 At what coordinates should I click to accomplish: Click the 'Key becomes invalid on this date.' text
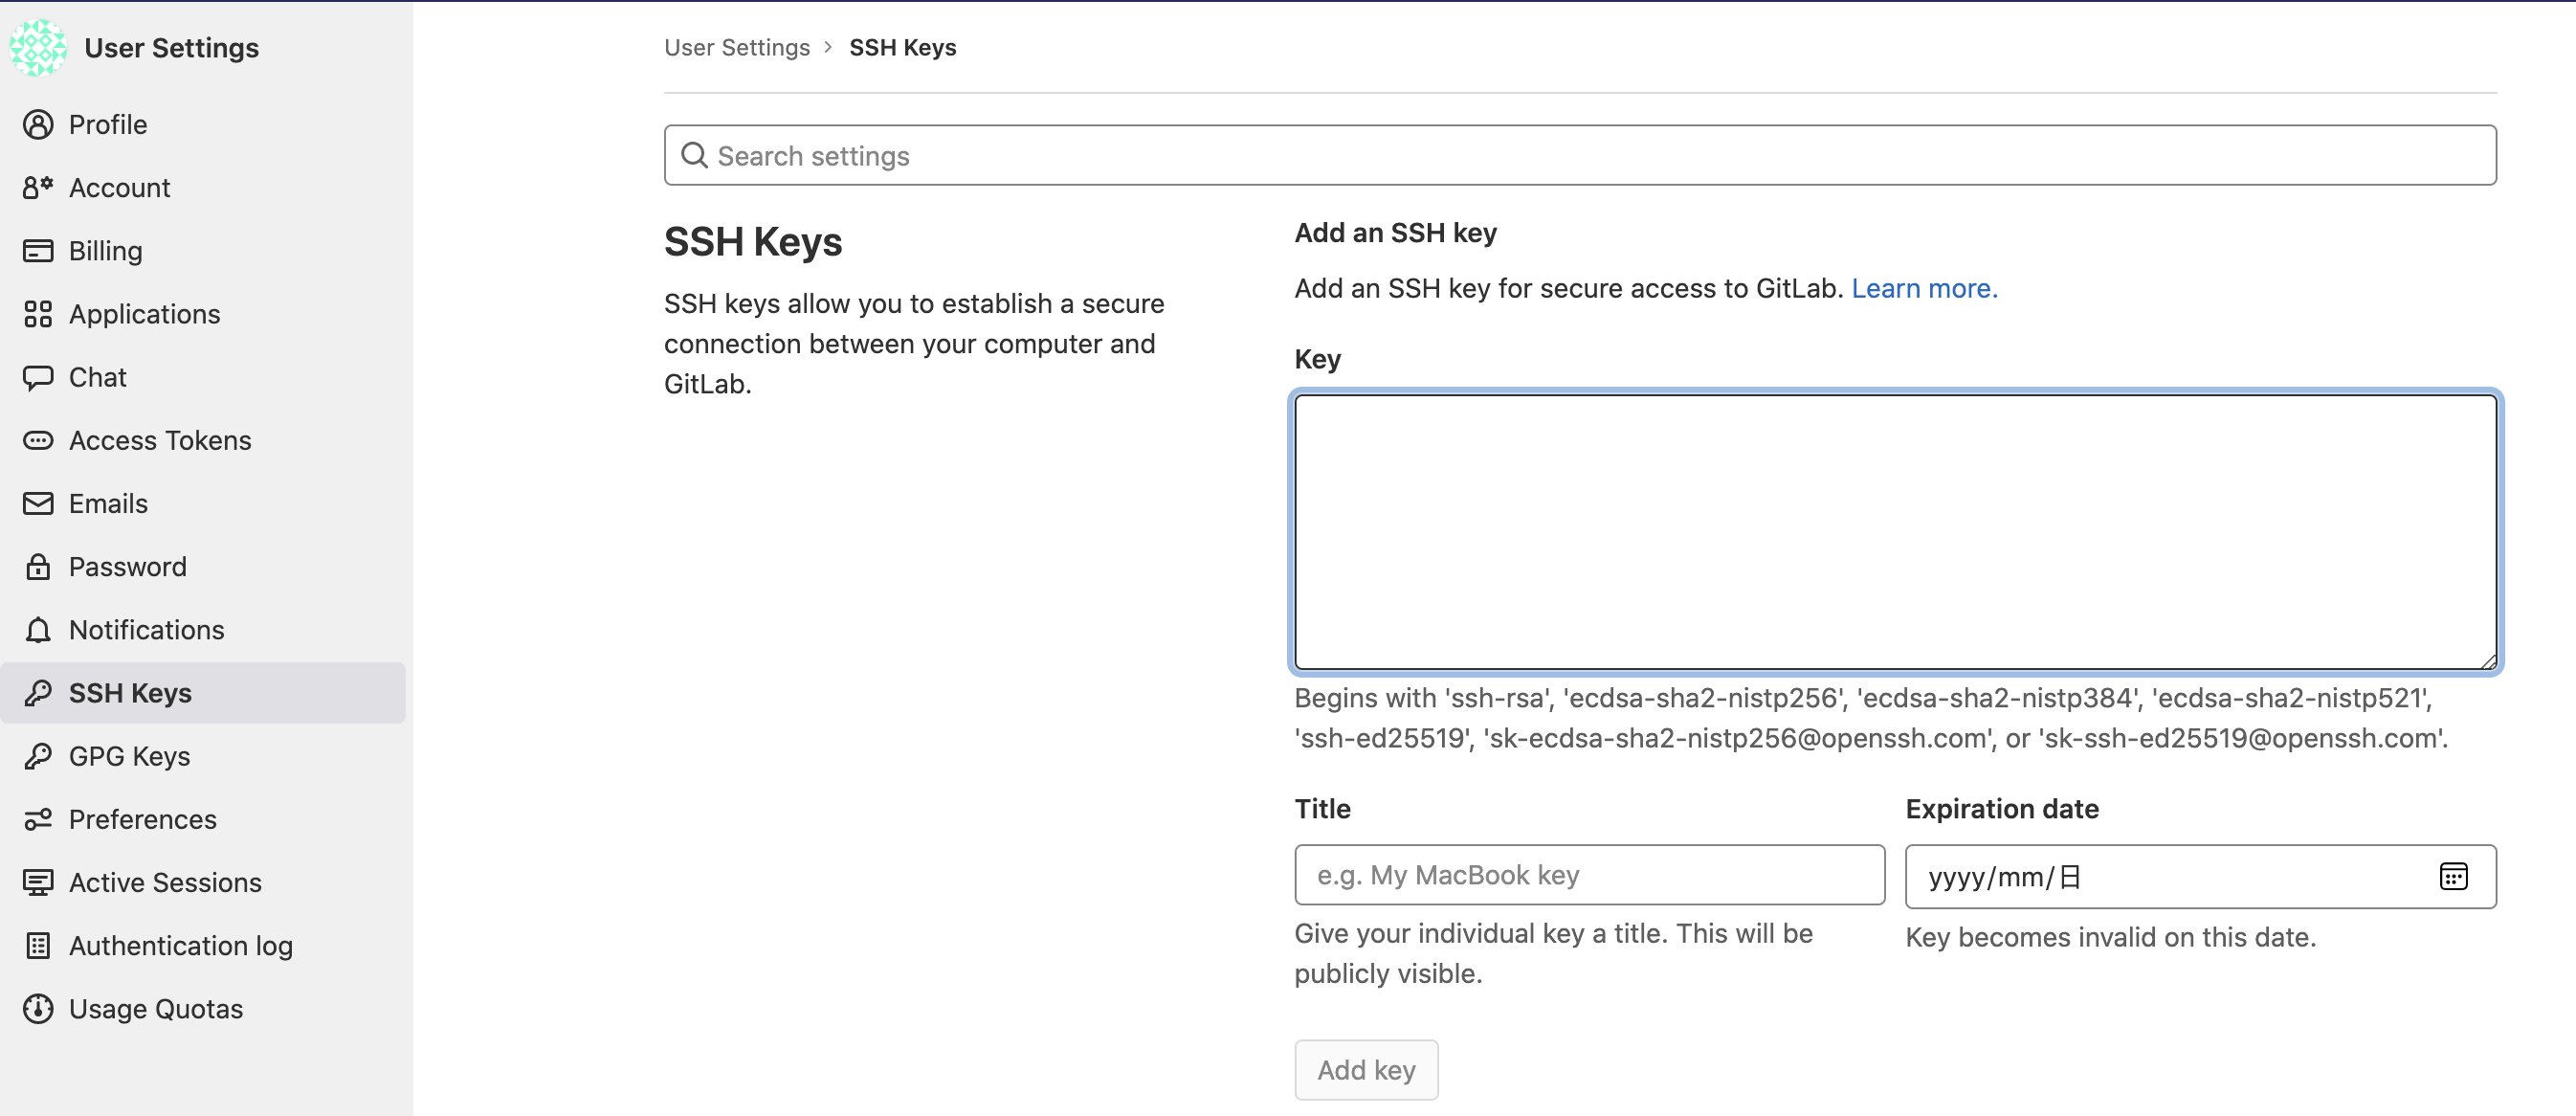[2110, 937]
